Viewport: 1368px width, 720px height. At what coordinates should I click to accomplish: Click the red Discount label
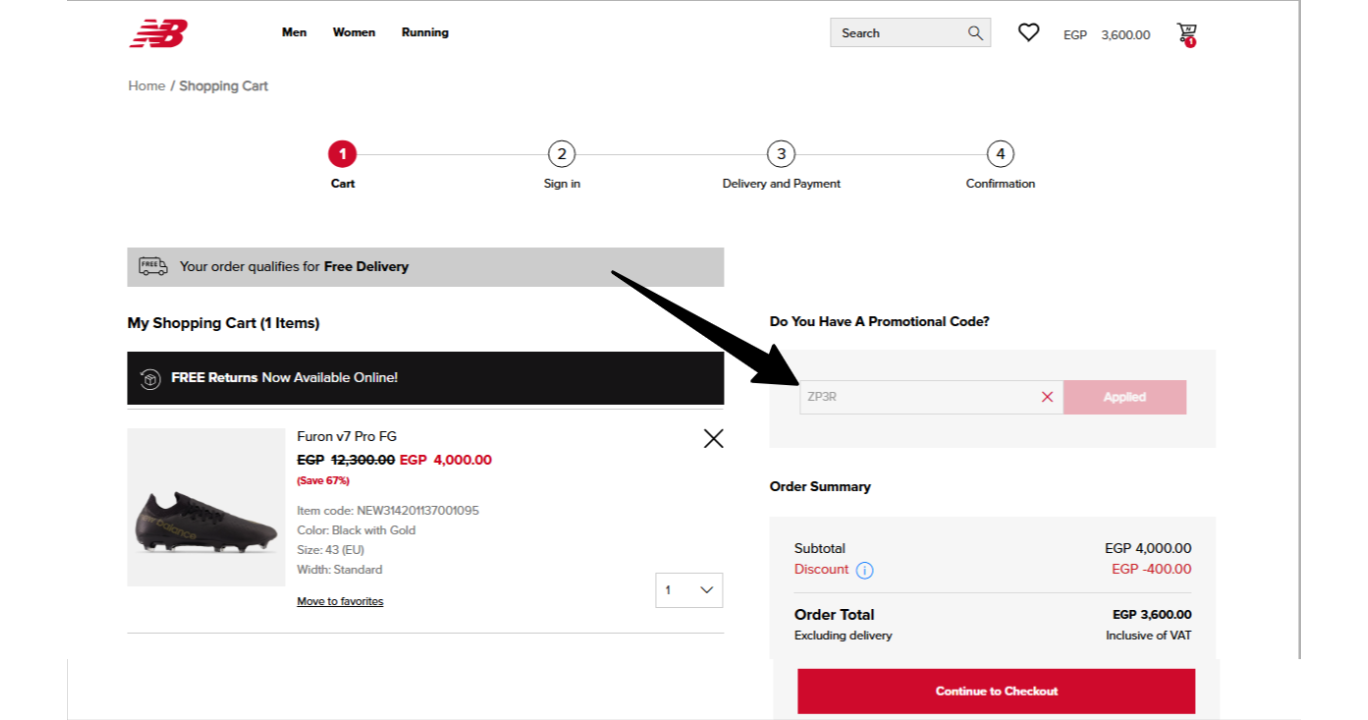(x=821, y=569)
